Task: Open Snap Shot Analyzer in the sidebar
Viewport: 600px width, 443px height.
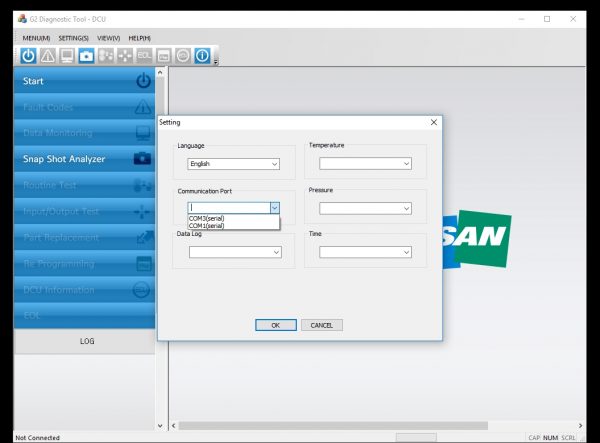Action: pos(85,159)
